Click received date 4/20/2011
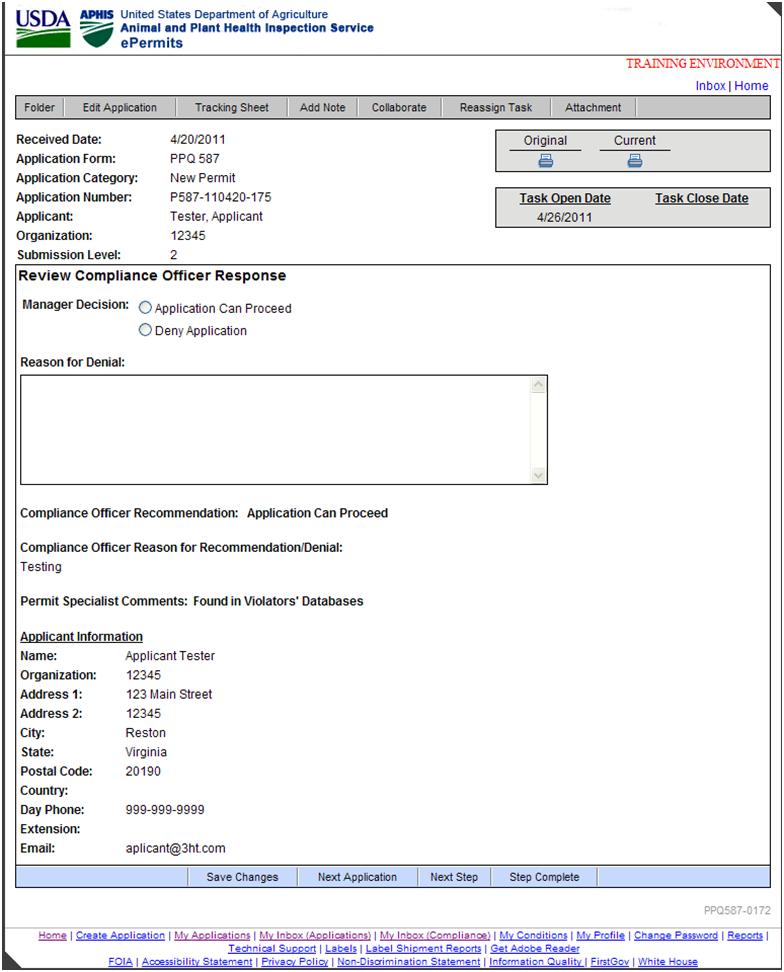 pyautogui.click(x=198, y=139)
